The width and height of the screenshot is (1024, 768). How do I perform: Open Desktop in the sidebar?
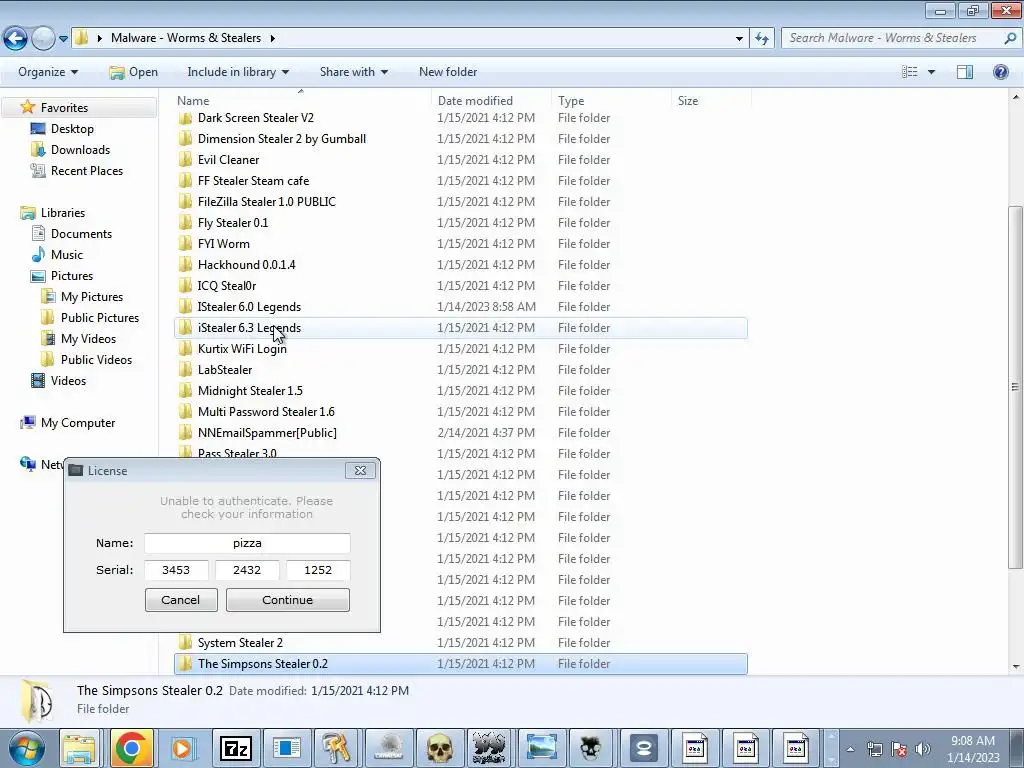coord(72,129)
